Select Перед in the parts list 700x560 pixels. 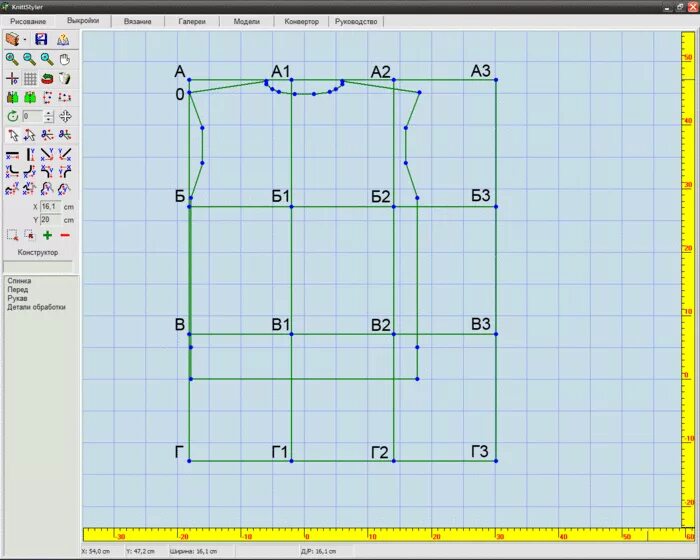pos(17,289)
